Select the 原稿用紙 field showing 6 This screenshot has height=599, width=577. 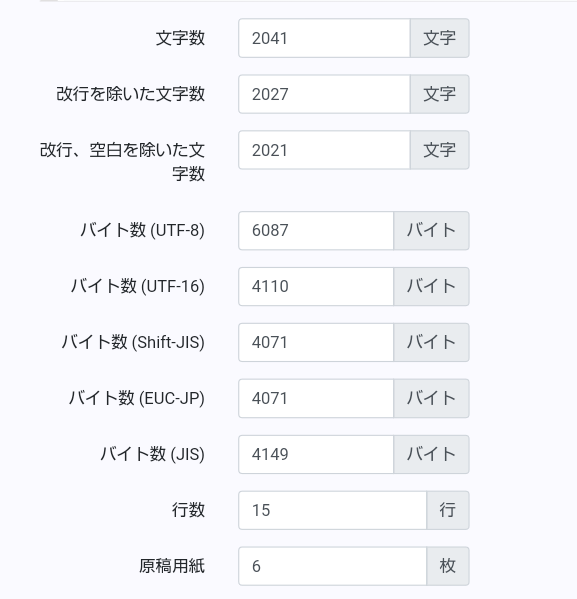point(332,566)
